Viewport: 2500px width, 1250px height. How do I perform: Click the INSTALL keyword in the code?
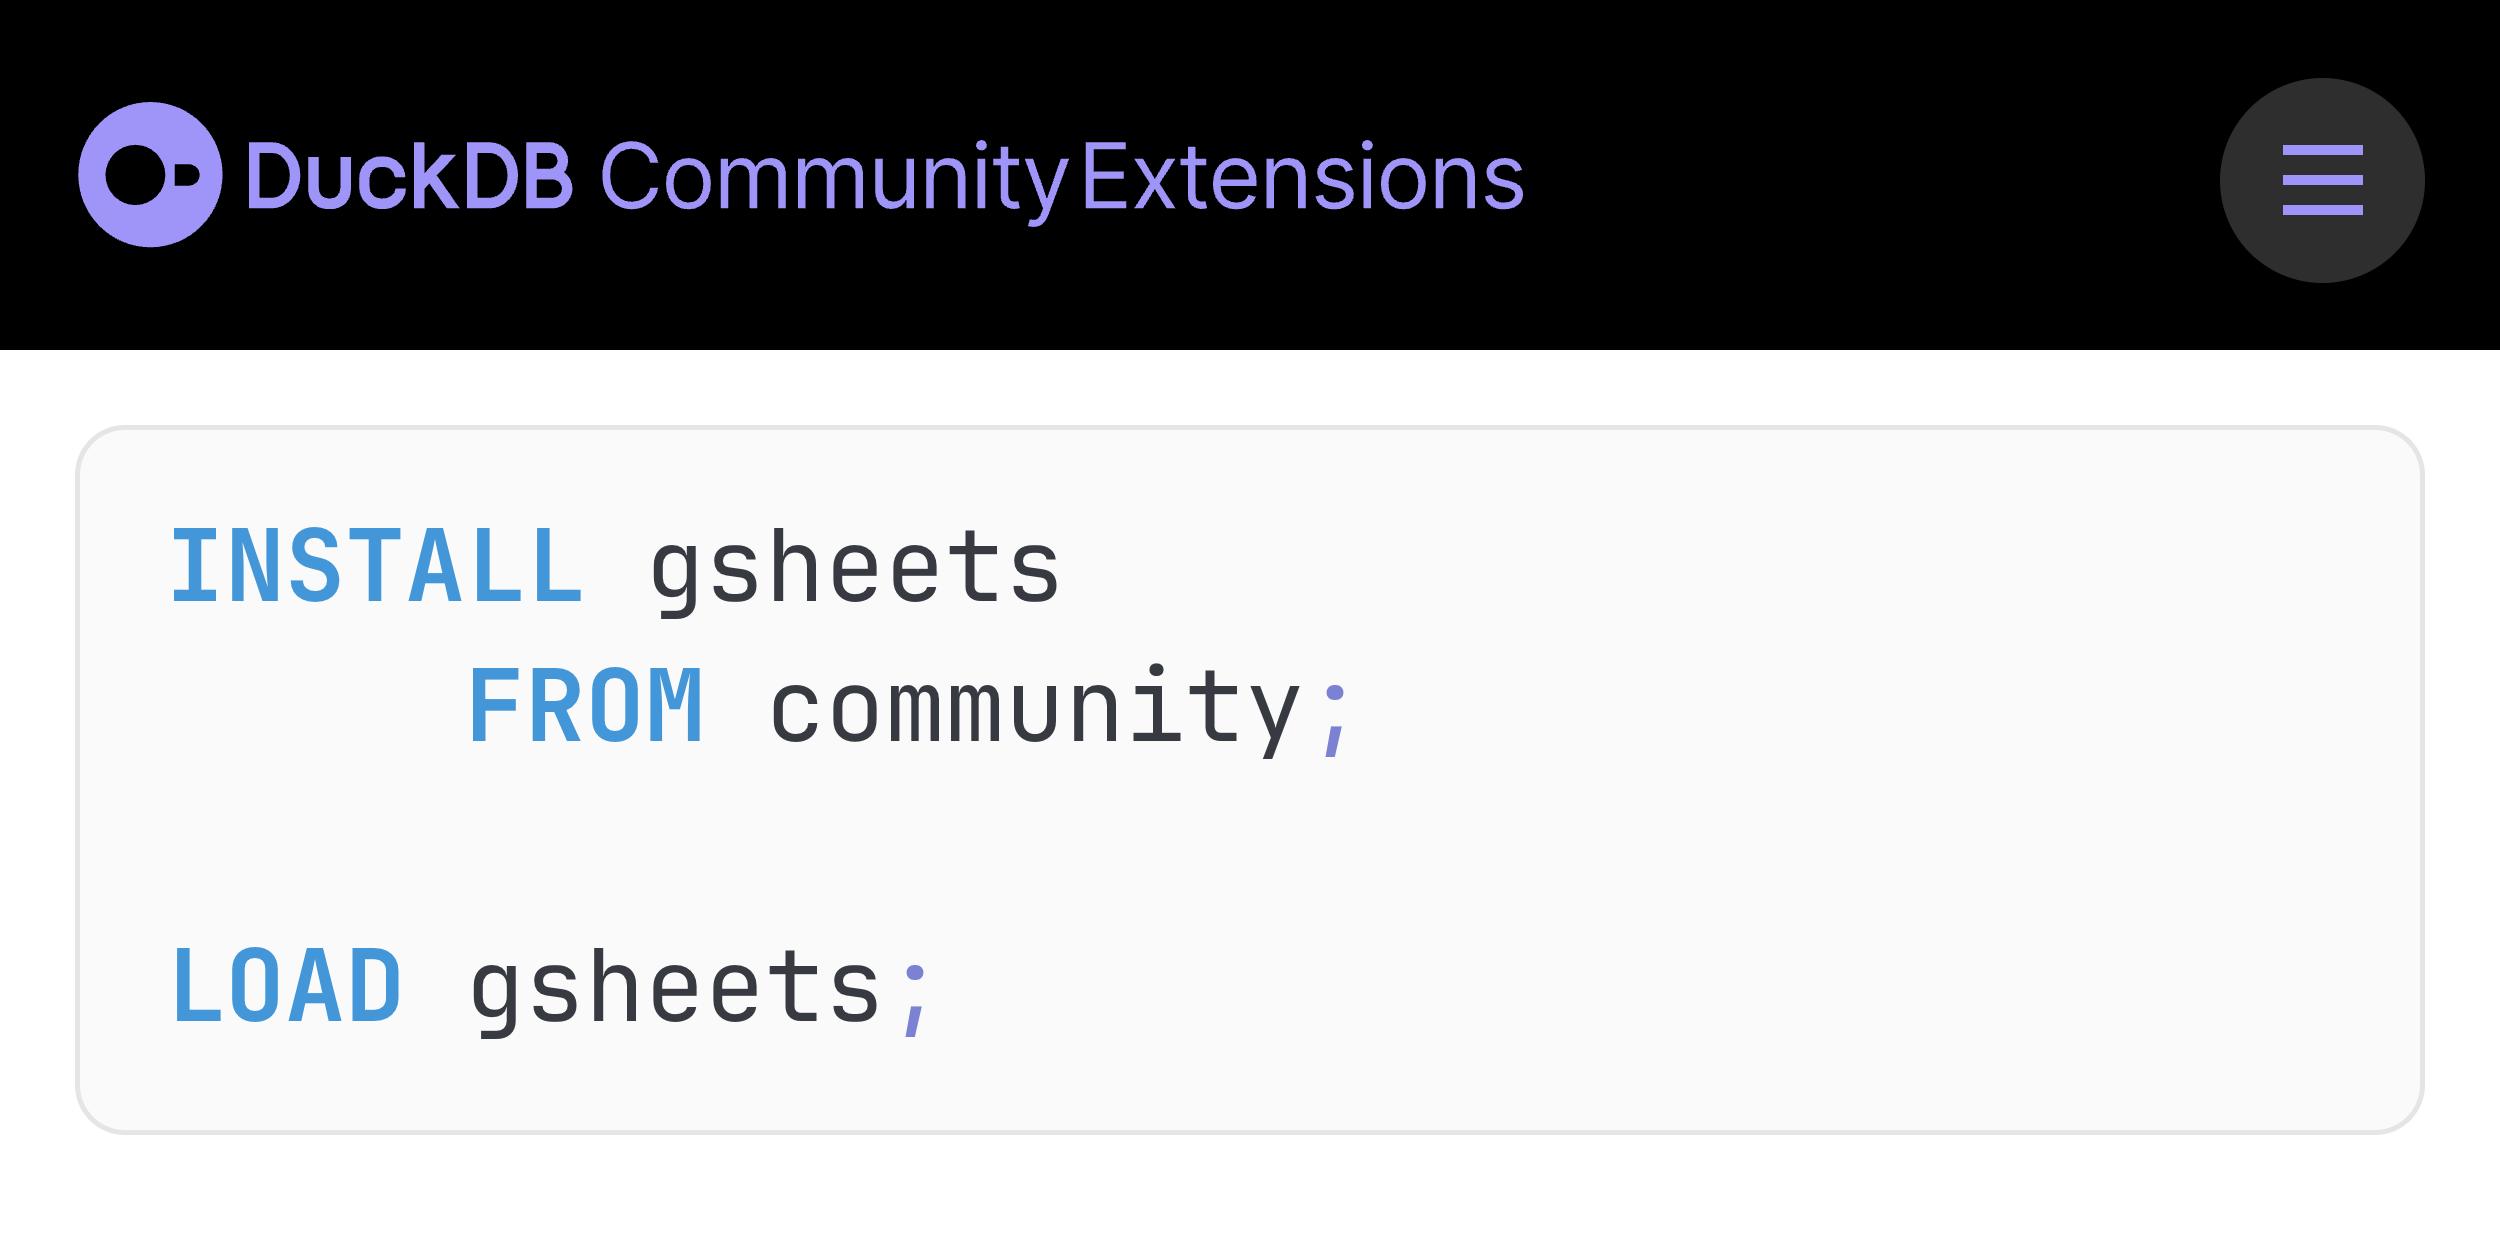[377, 567]
